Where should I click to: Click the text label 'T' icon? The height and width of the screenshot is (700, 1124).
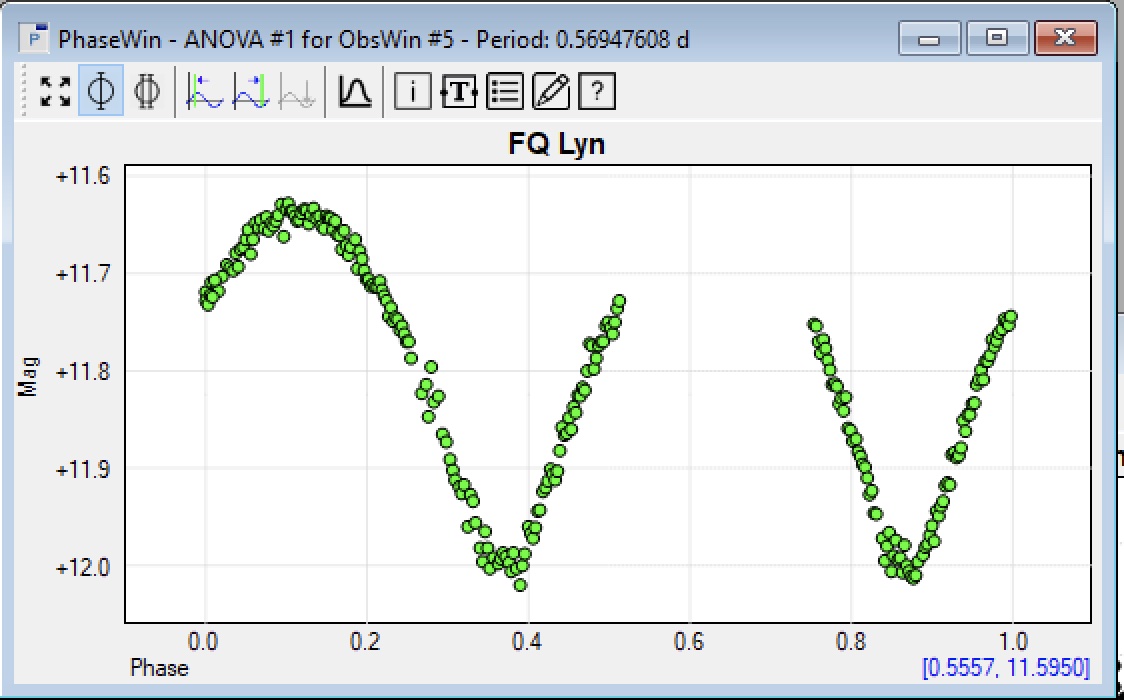coord(458,92)
